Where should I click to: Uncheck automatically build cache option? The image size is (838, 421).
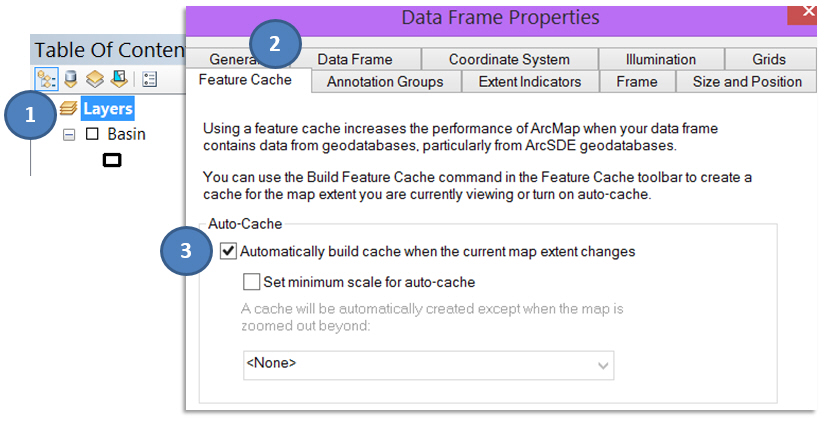pyautogui.click(x=228, y=252)
